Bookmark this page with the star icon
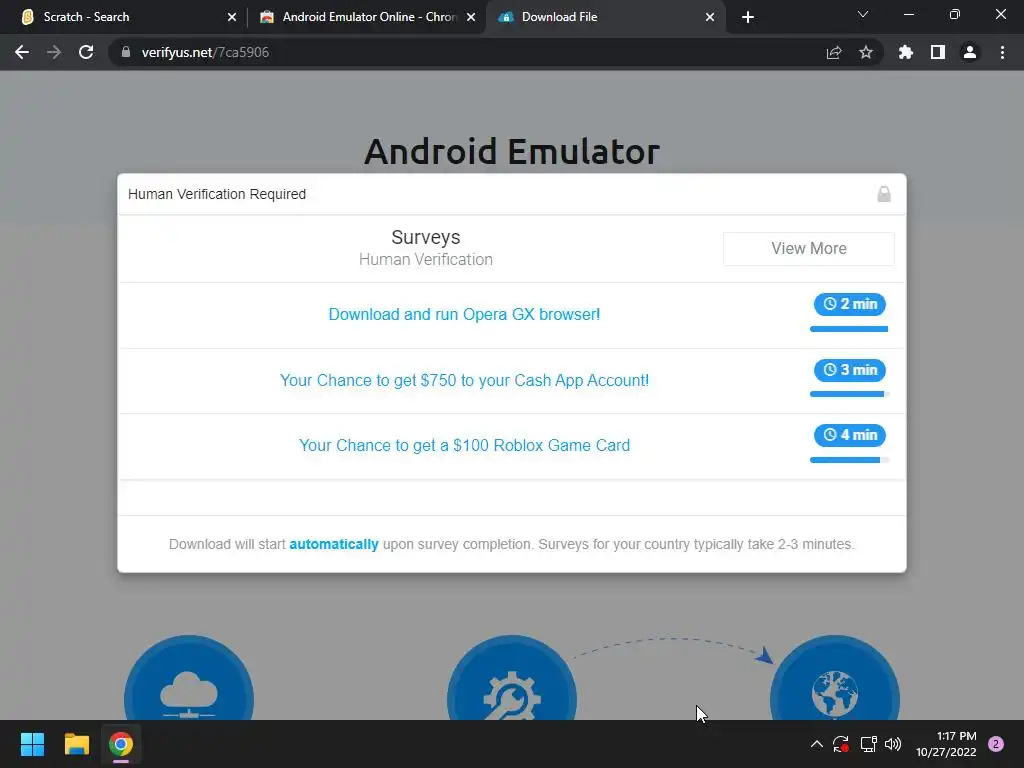 coord(866,52)
